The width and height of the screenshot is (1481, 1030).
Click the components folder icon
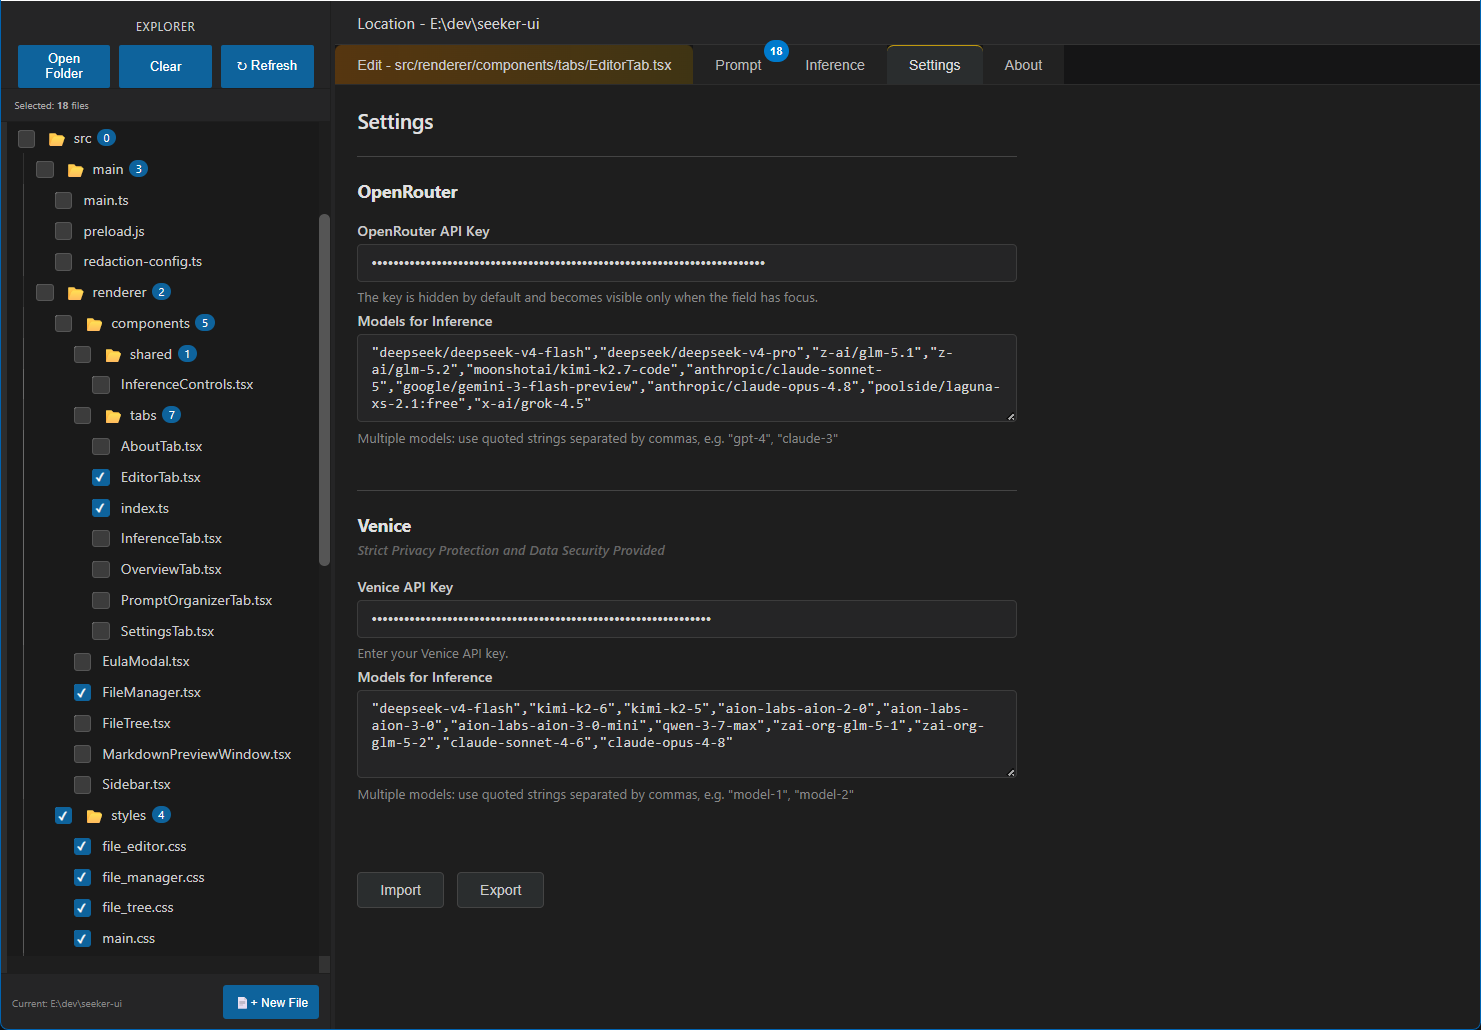point(94,324)
